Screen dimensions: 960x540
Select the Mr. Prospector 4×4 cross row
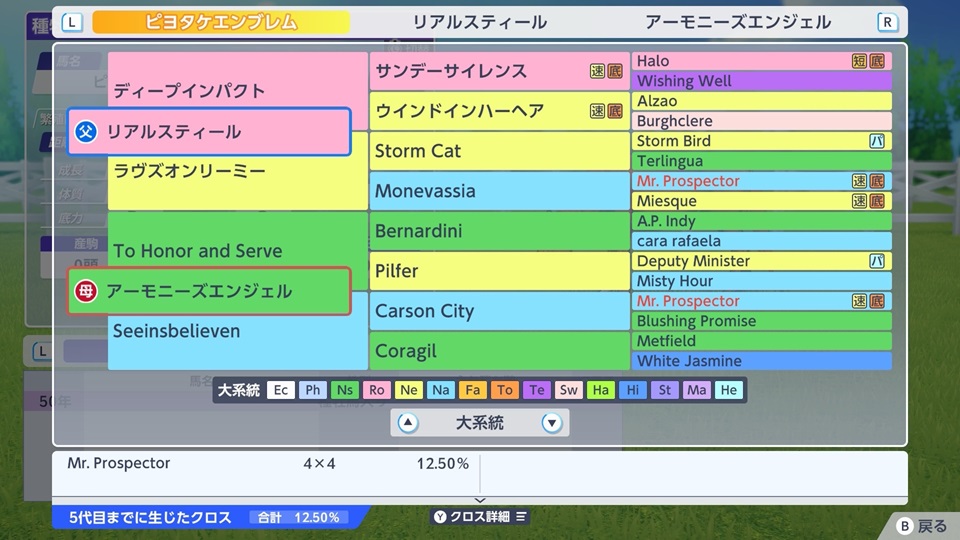point(268,463)
